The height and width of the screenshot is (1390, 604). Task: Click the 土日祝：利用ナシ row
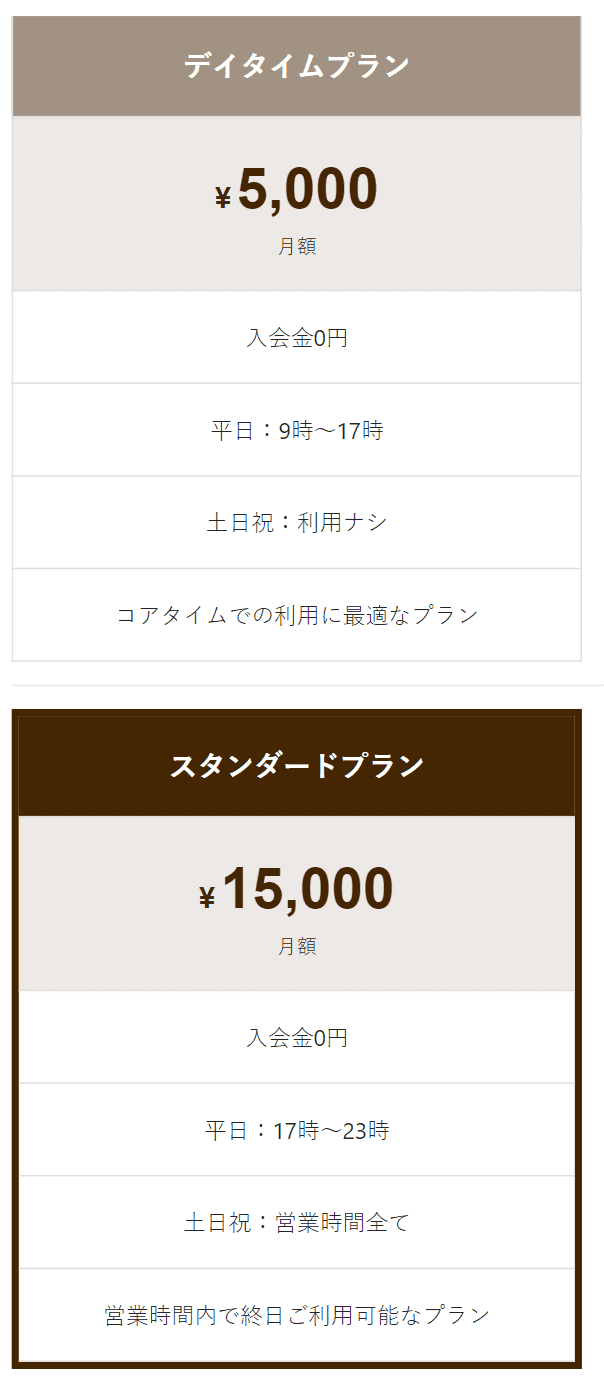296,522
